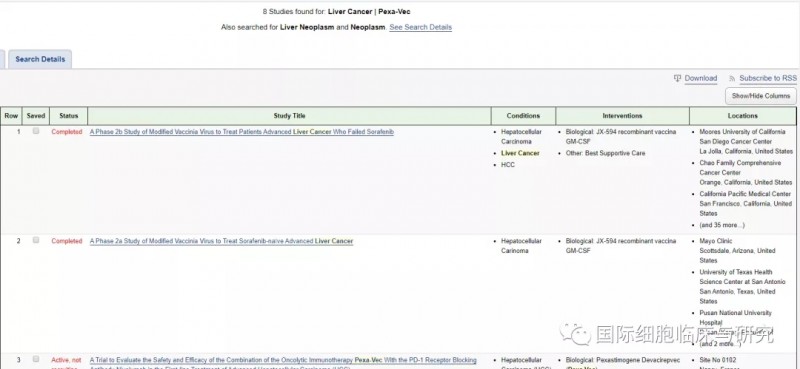This screenshot has width=800, height=369.
Task: Sort by the Row column header
Action: 11,116
